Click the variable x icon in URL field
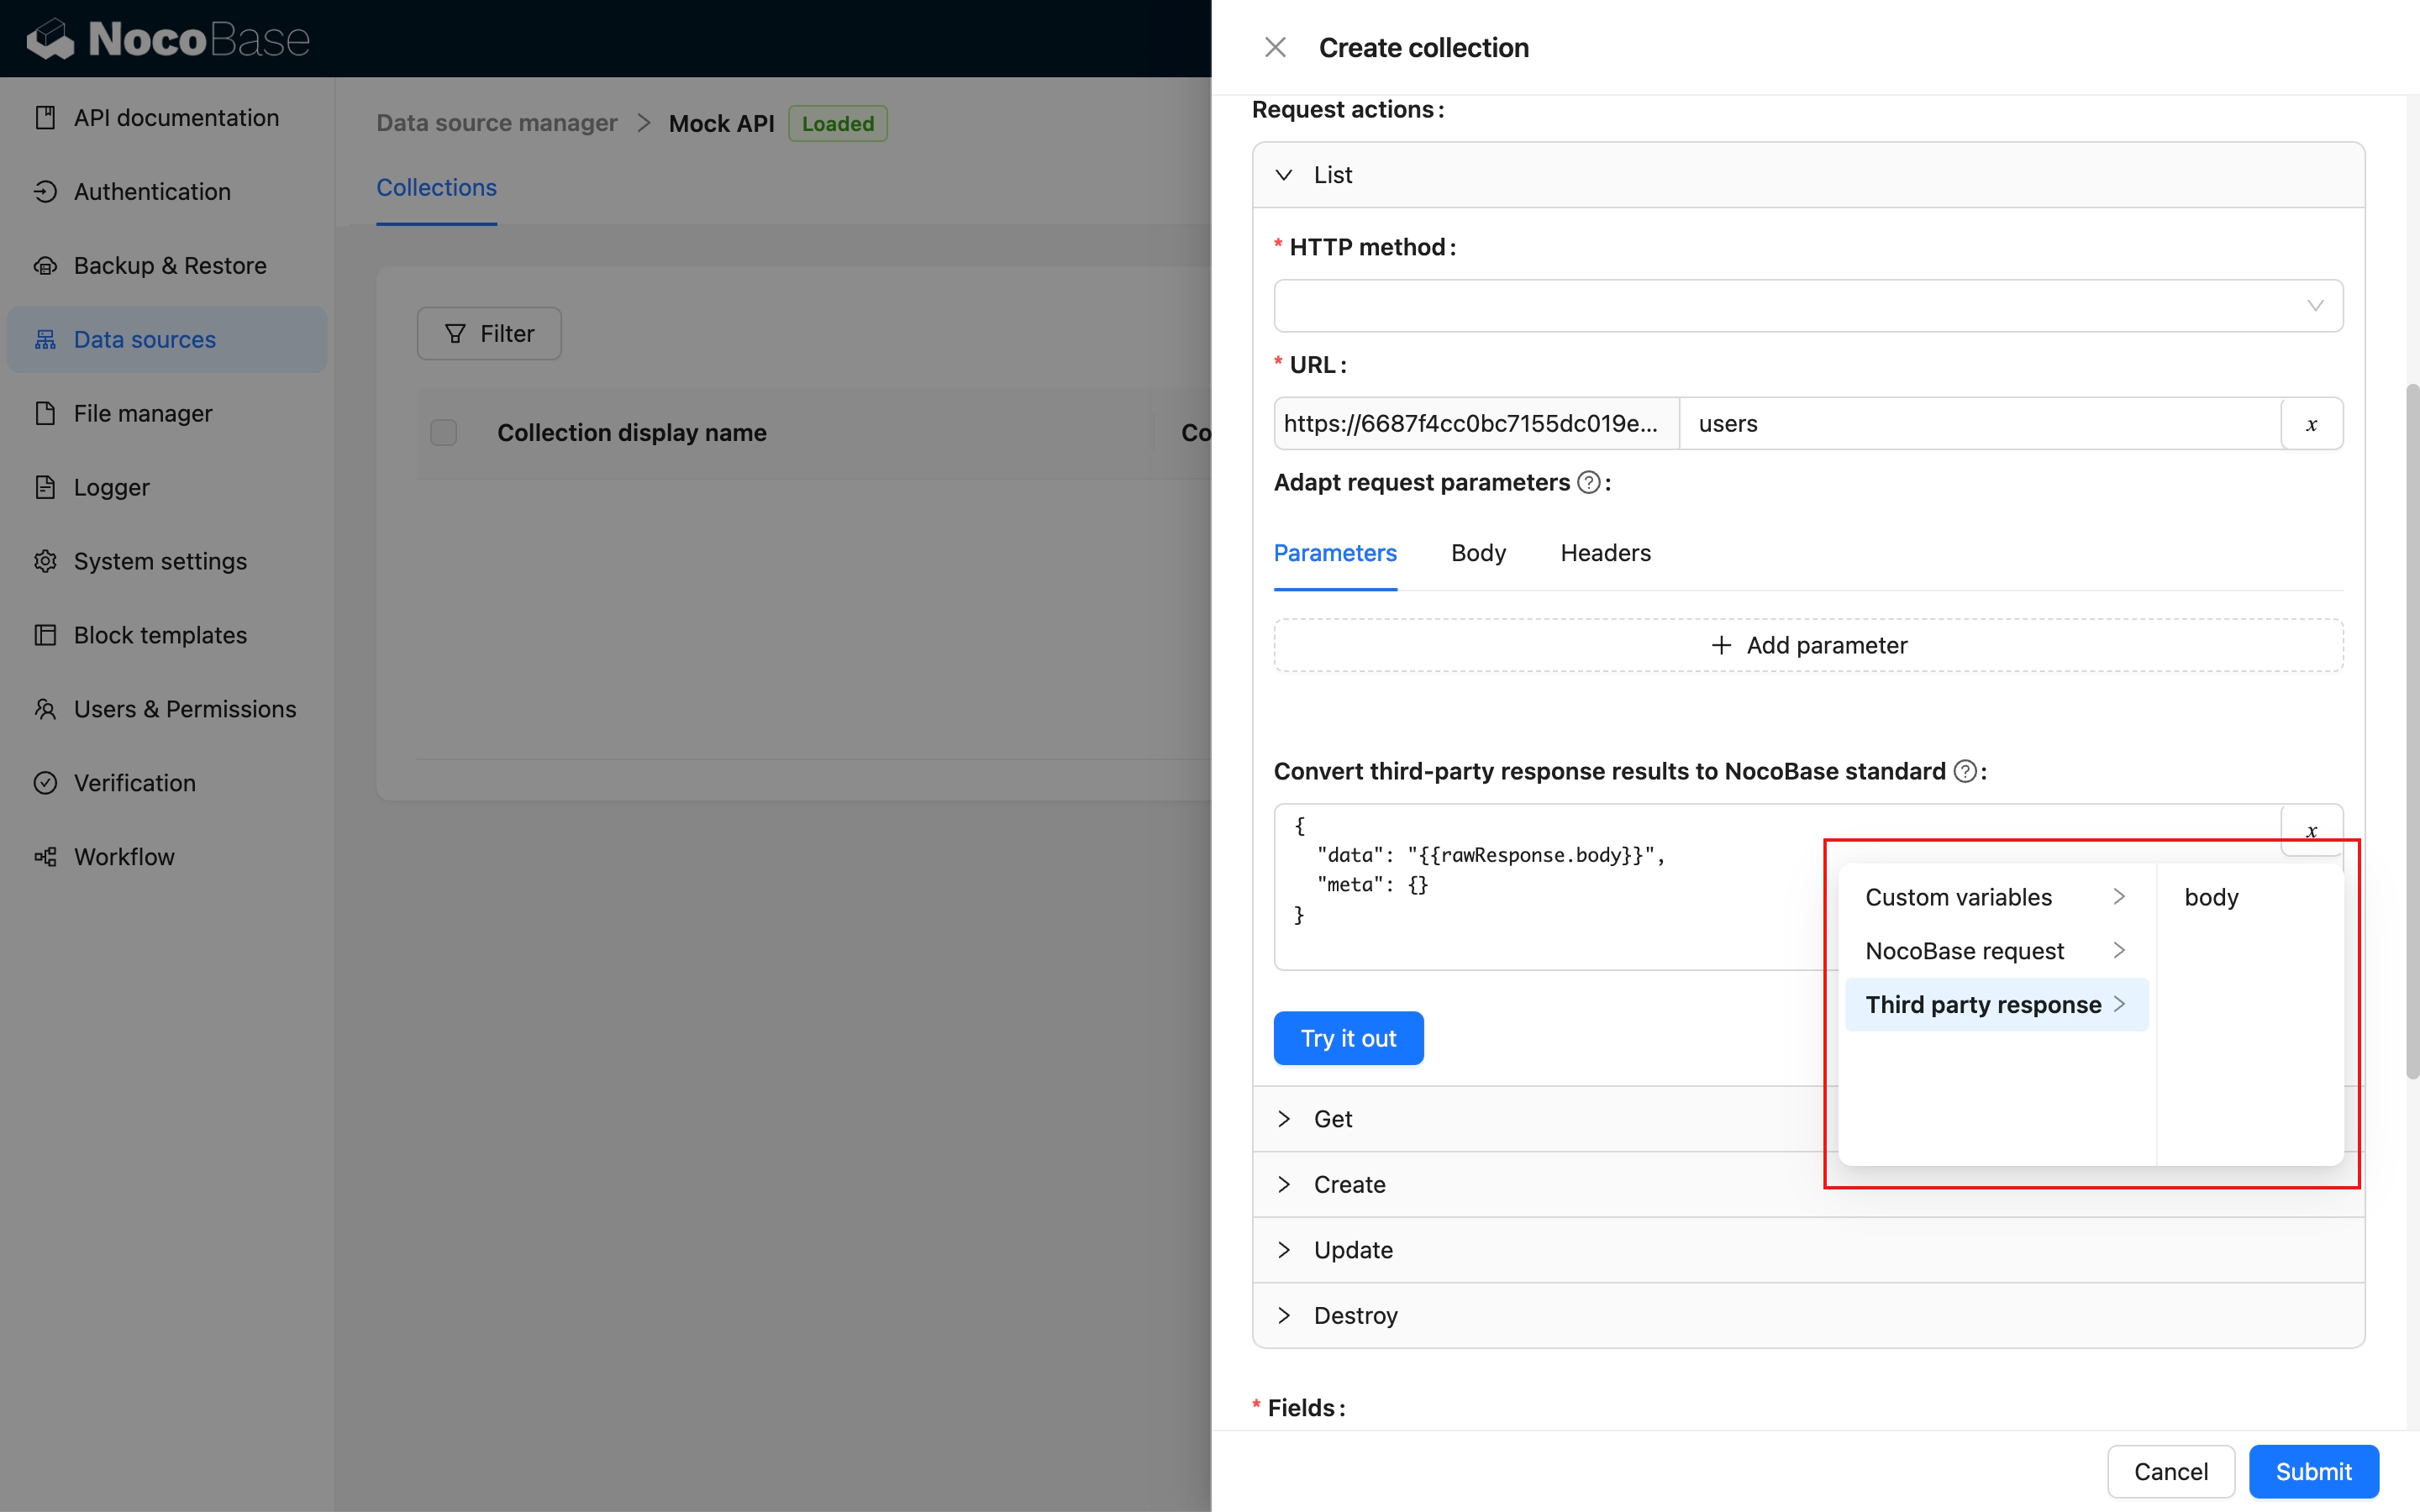 (x=2311, y=424)
